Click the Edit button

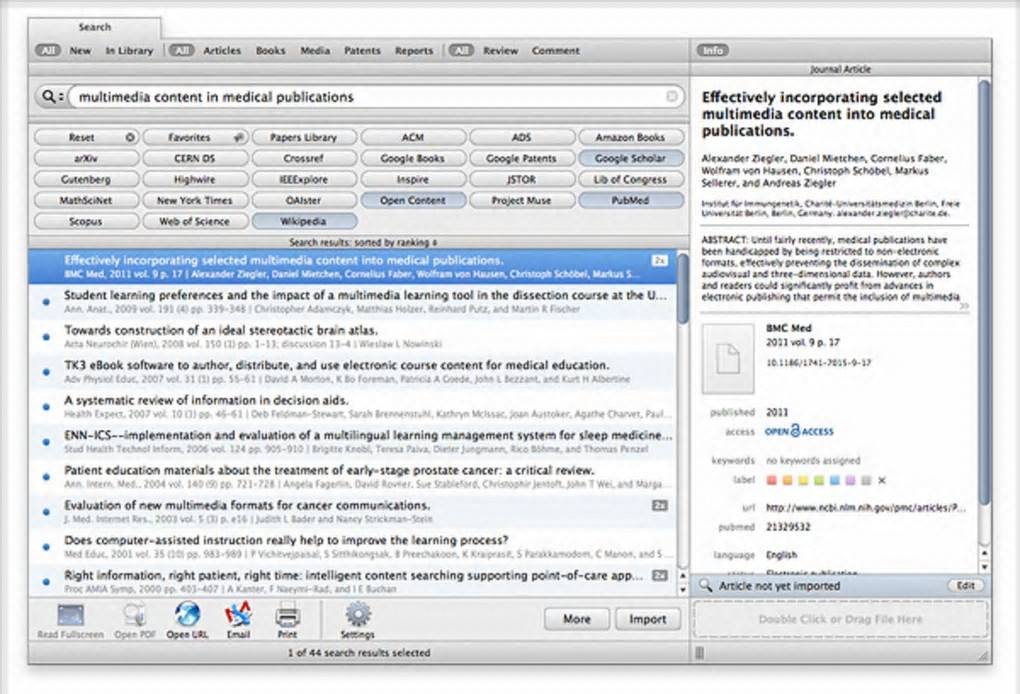(x=965, y=585)
